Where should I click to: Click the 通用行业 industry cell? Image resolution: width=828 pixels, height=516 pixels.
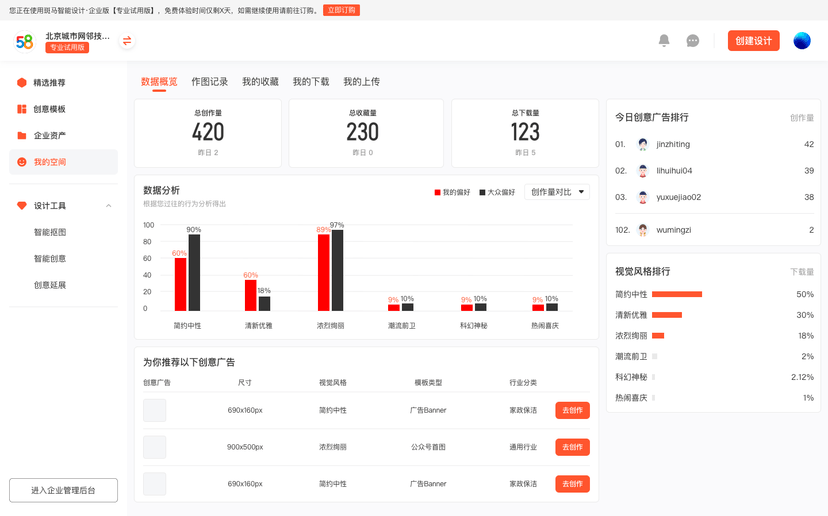pos(523,447)
